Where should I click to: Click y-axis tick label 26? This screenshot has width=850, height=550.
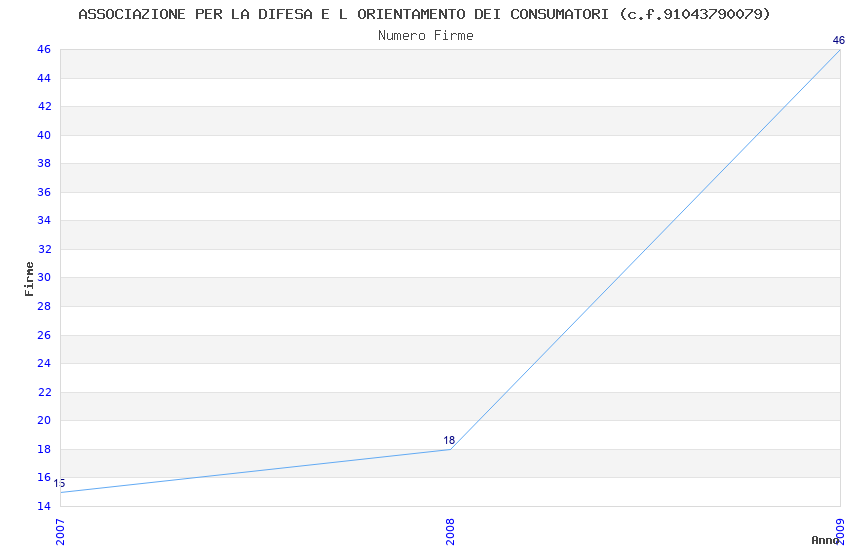pos(44,335)
